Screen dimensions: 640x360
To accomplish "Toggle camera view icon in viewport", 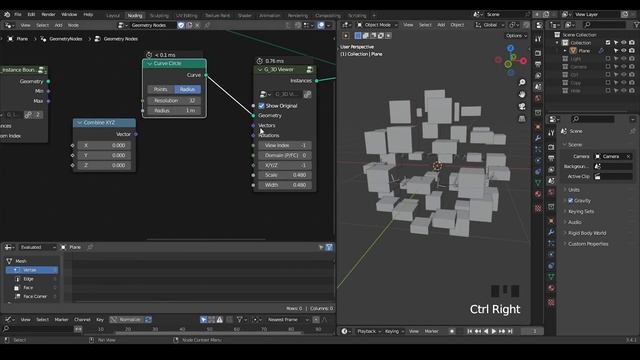I will tap(522, 107).
